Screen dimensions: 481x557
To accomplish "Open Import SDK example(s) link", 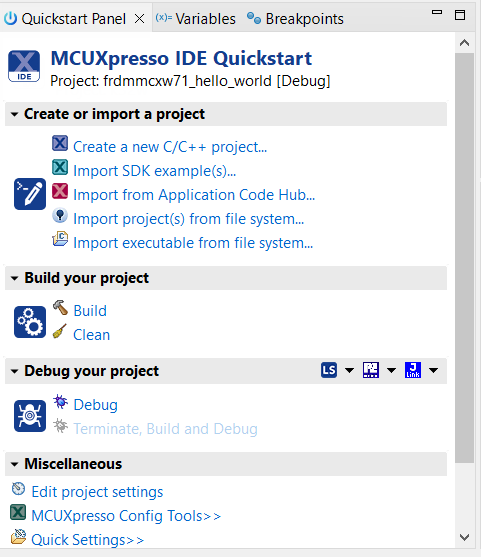I will tap(155, 171).
